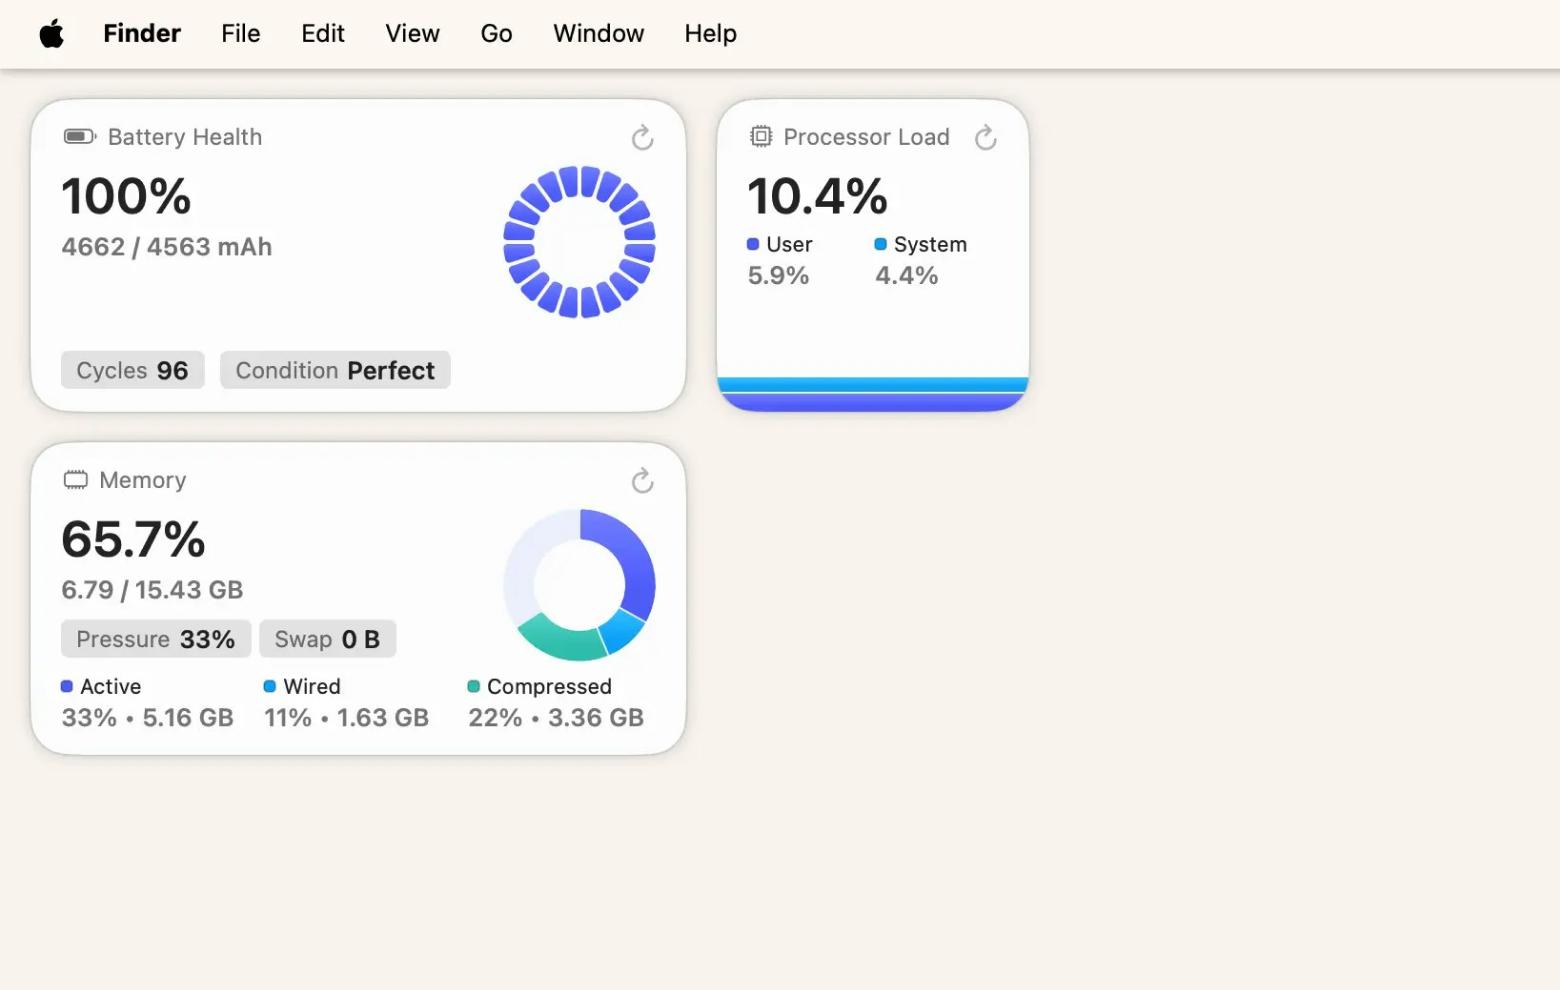The height and width of the screenshot is (990, 1560).
Task: Click the Wired 11% • 1.63 GB value
Action: 347,718
